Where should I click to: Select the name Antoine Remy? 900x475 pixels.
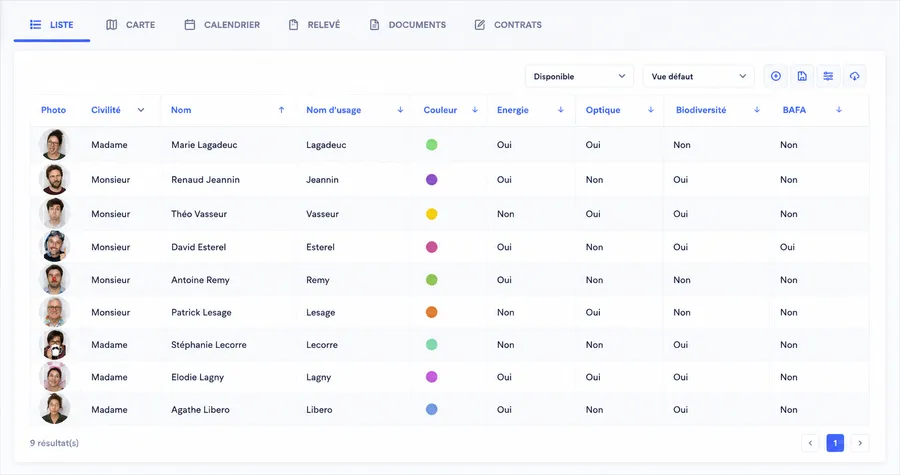(x=200, y=280)
